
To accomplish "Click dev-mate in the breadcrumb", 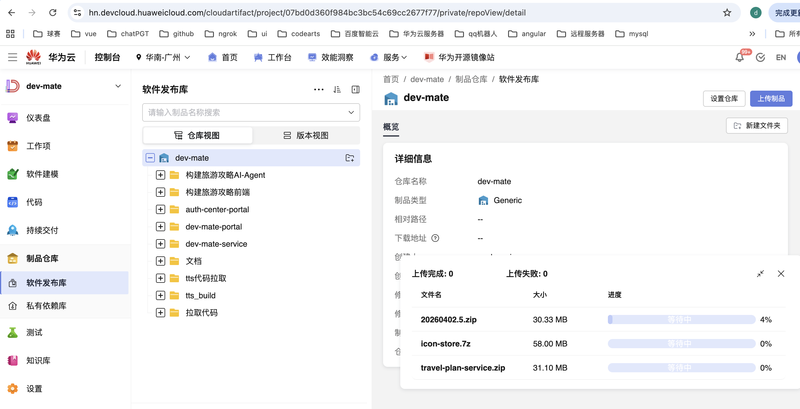I will 427,80.
